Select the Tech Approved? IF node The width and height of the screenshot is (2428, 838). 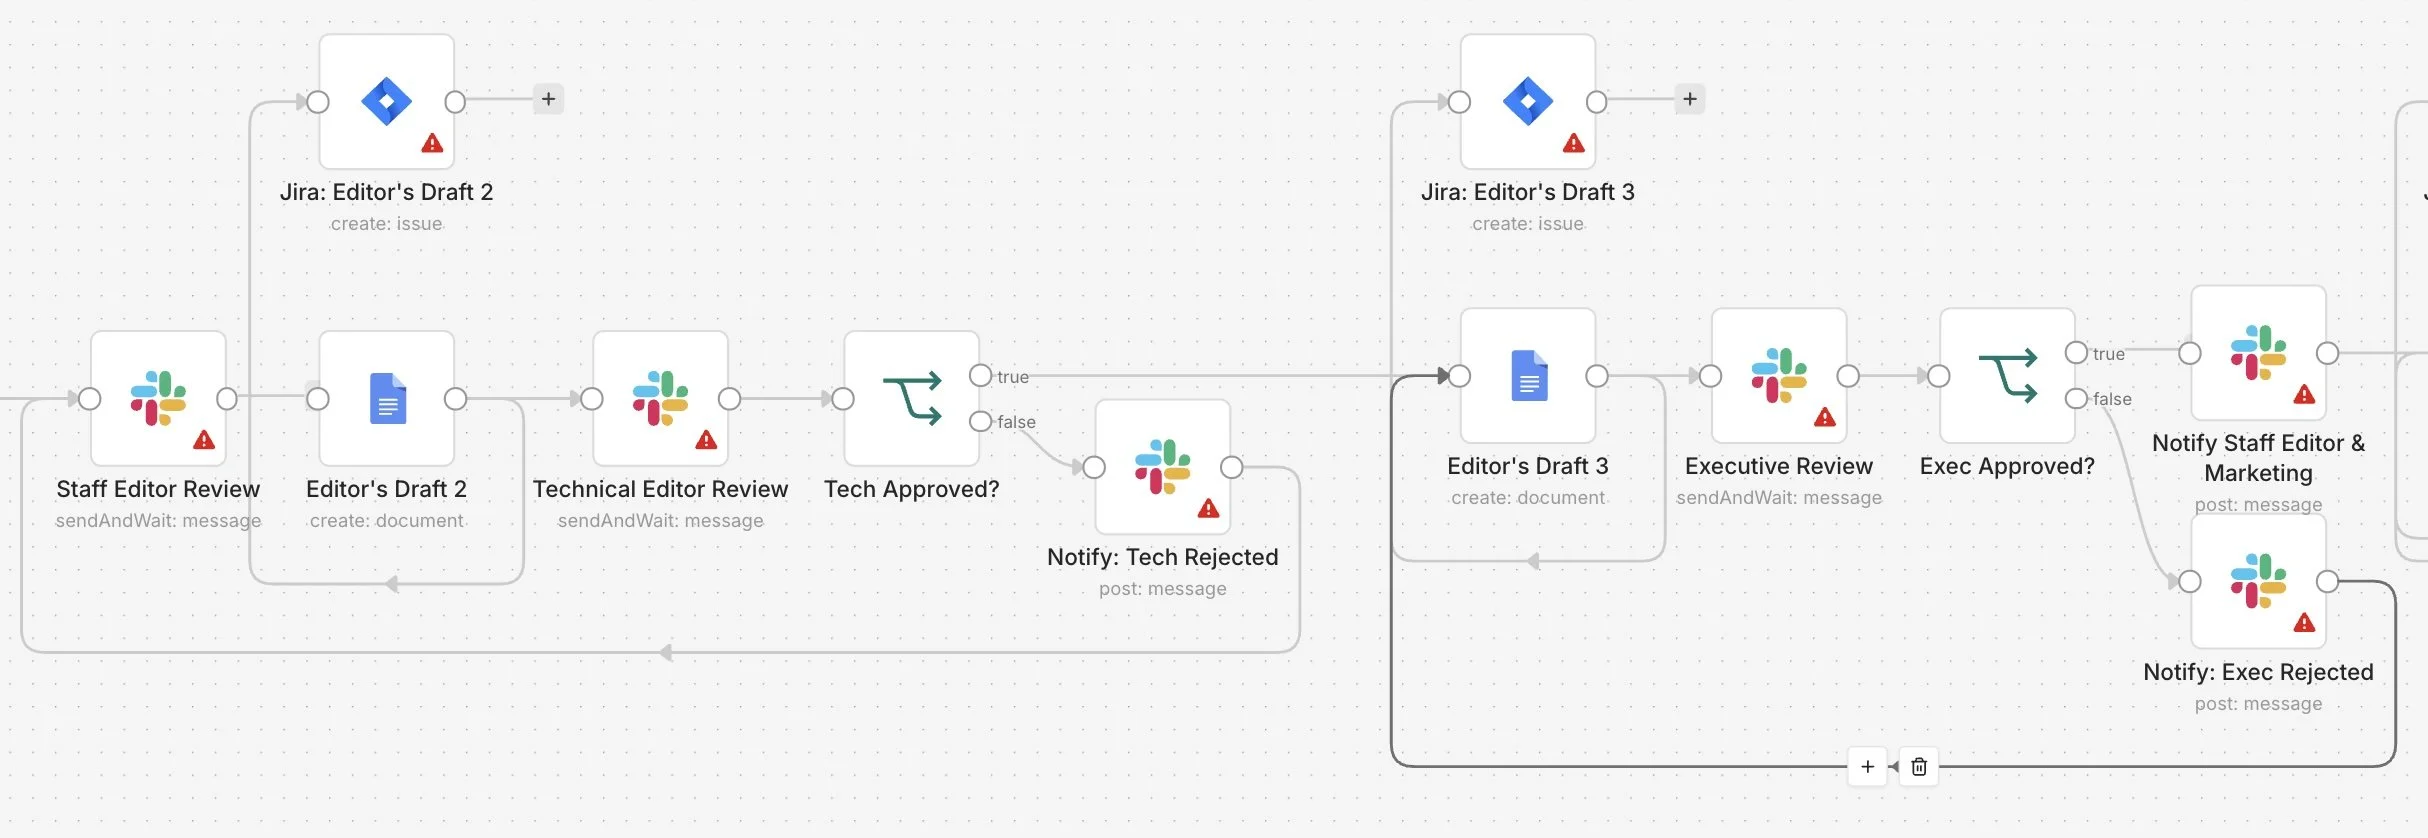[x=912, y=398]
